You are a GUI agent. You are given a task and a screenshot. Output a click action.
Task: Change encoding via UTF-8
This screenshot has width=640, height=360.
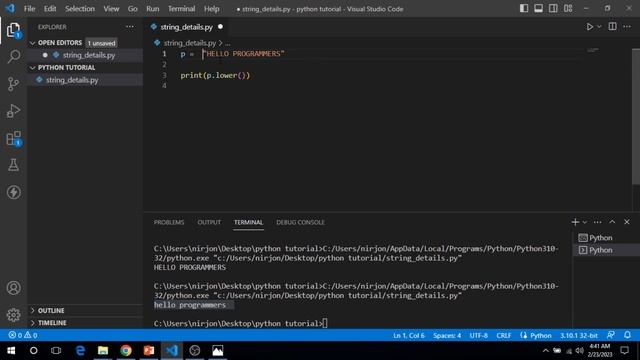click(478, 336)
